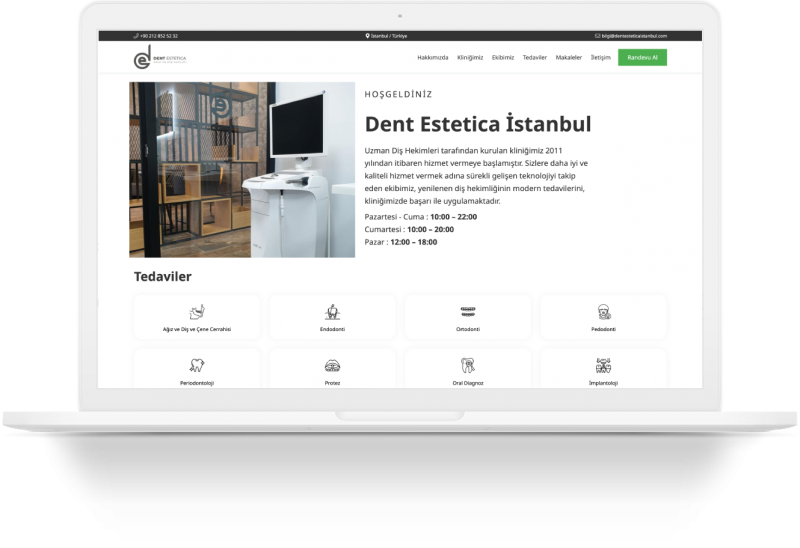Open the Makaleler menu item

[569, 58]
